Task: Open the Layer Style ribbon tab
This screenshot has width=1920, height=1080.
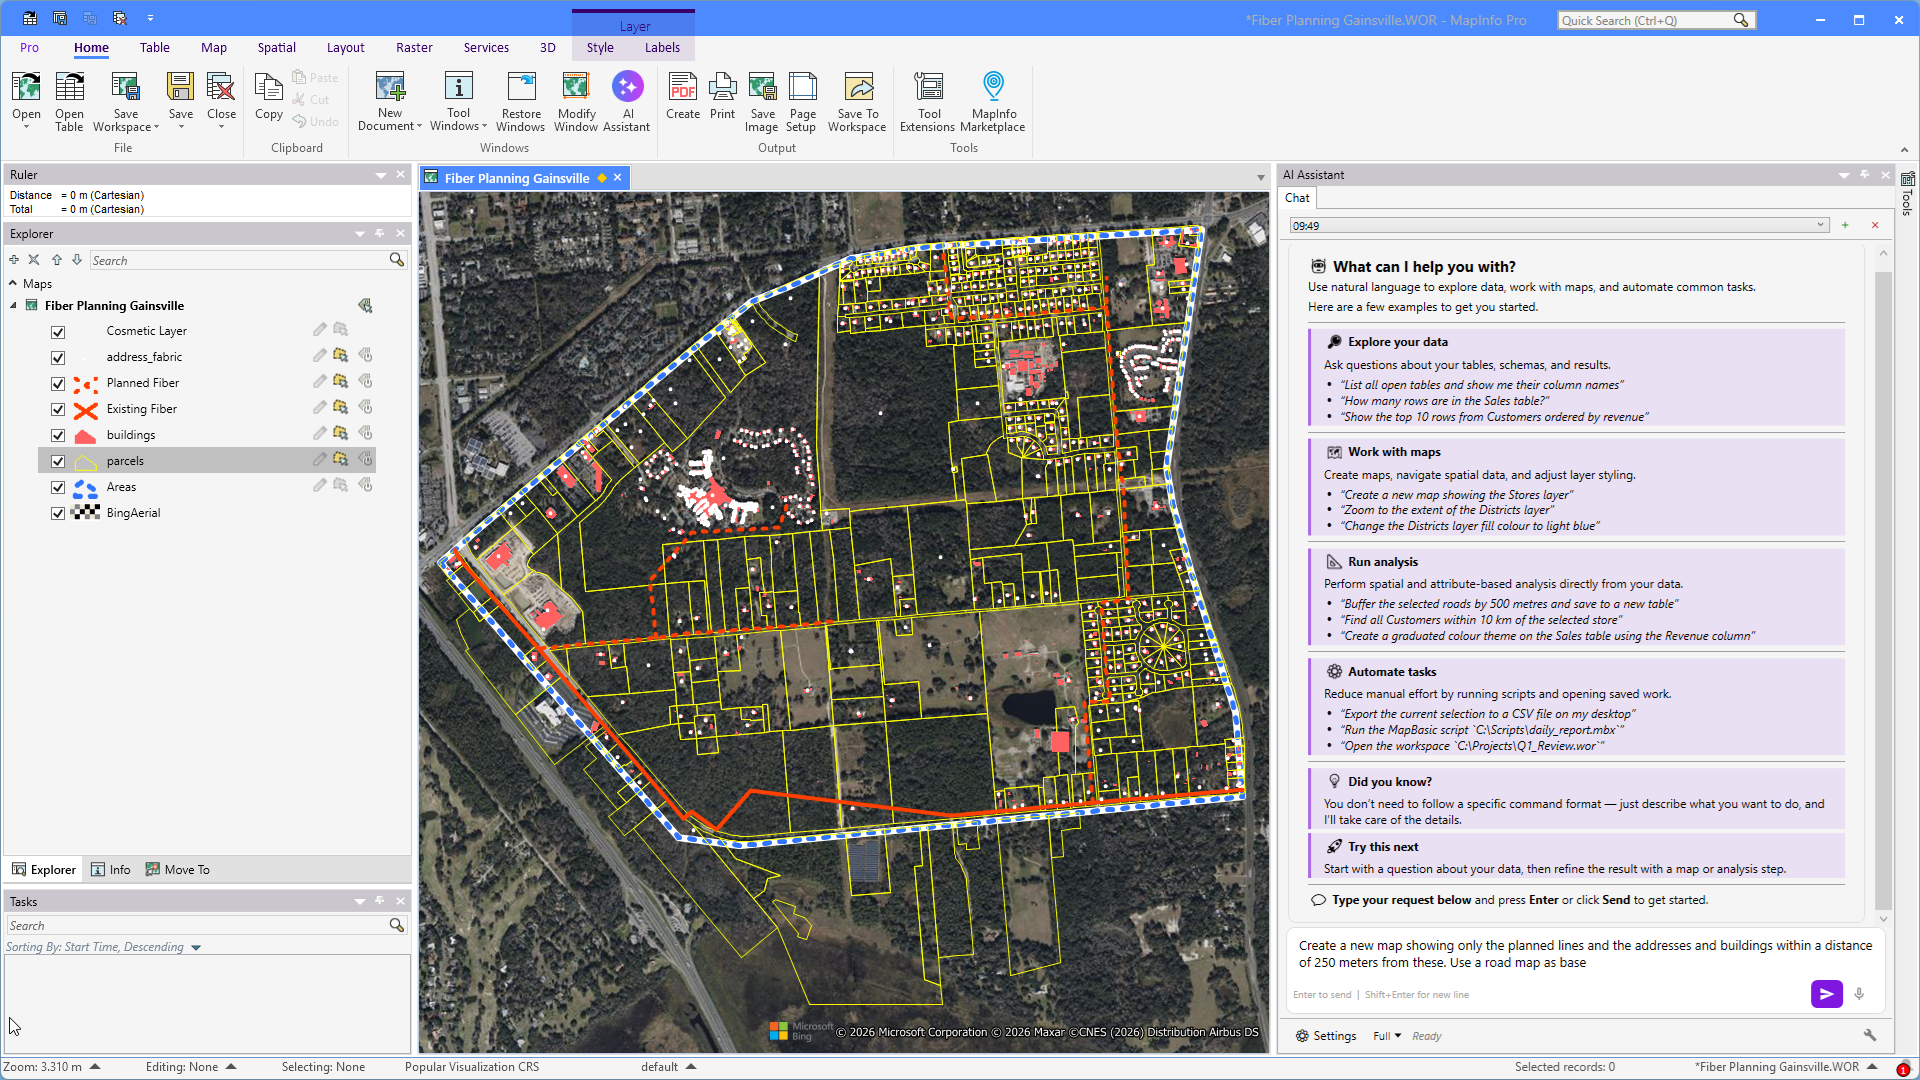Action: pos(600,47)
